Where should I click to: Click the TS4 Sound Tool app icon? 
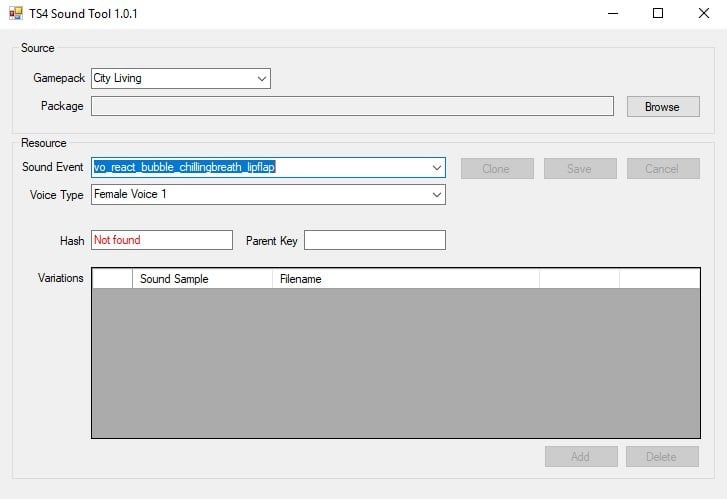[15, 13]
